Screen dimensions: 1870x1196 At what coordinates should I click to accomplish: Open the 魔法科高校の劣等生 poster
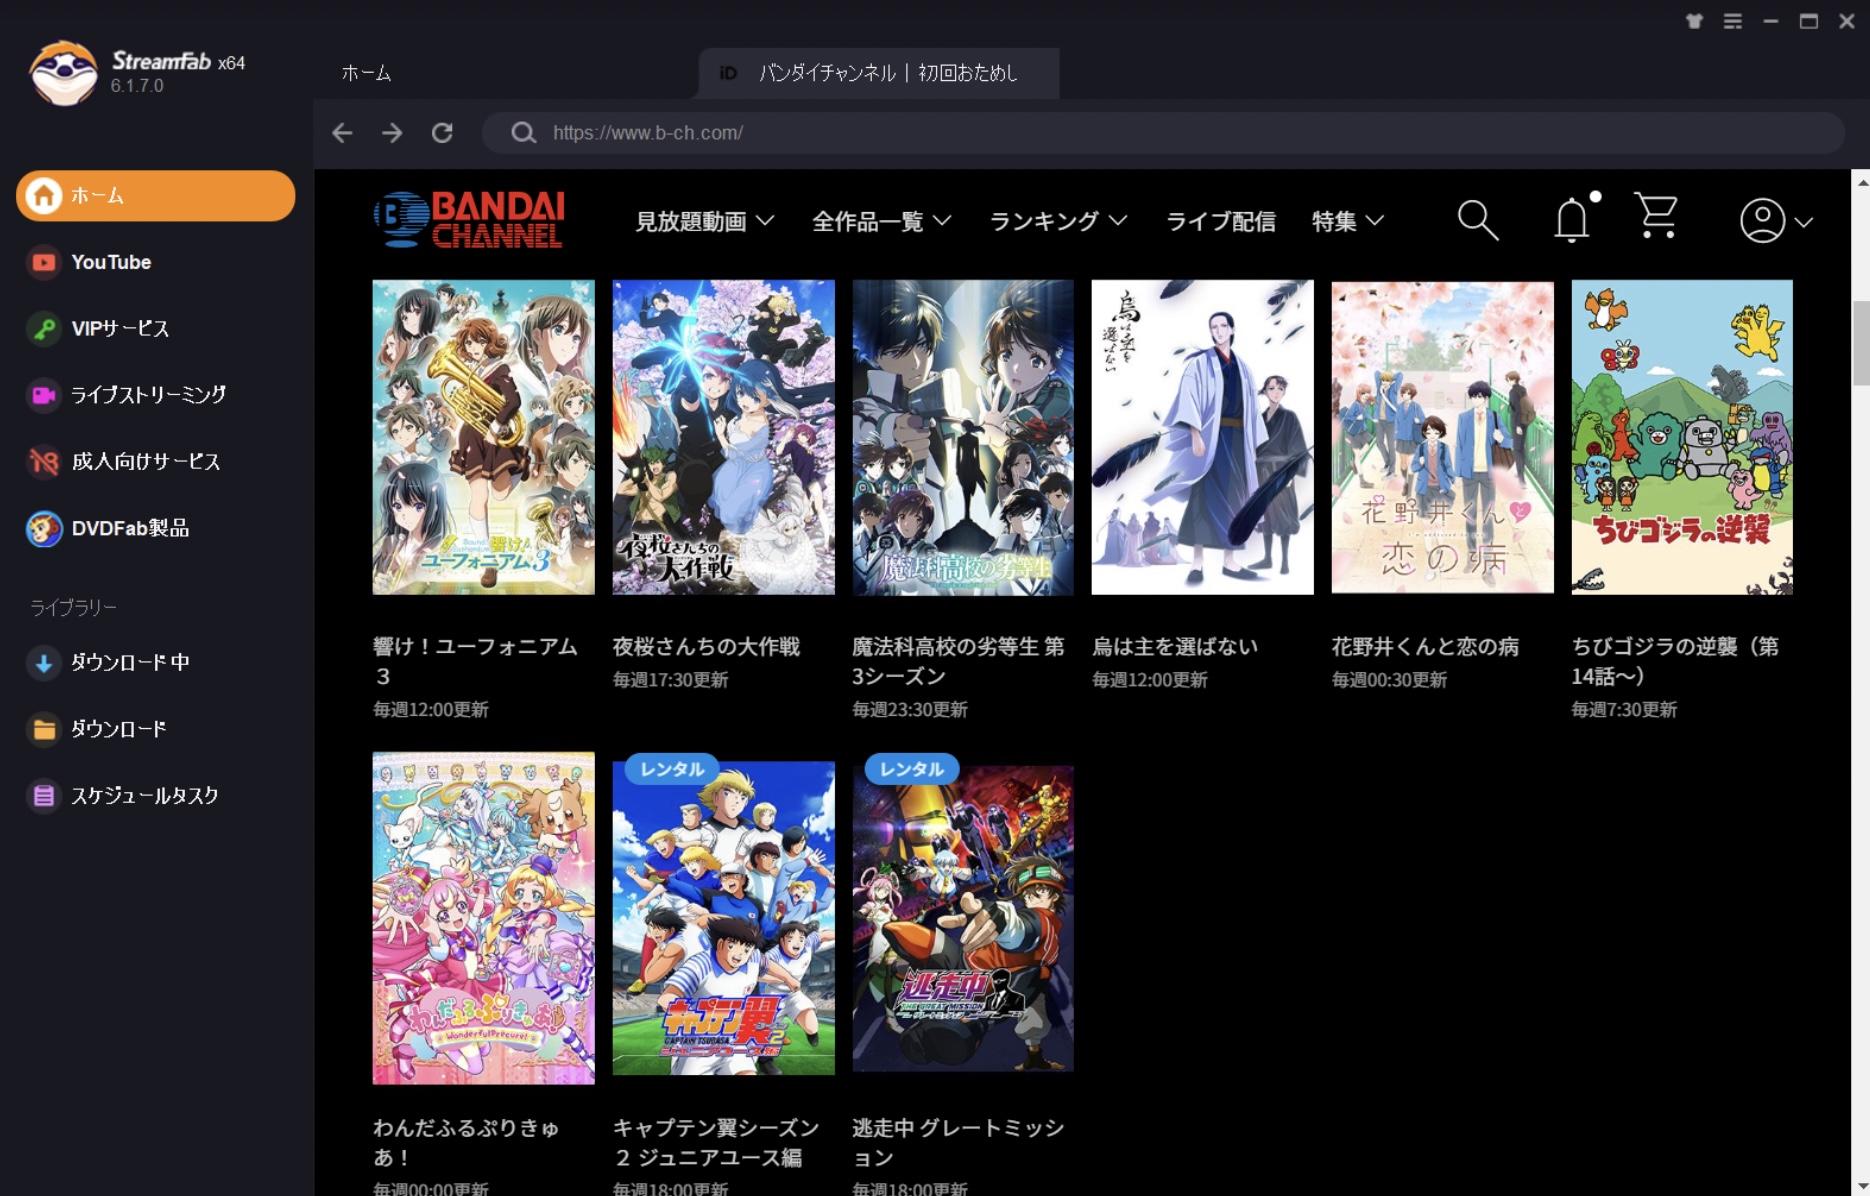pos(963,437)
